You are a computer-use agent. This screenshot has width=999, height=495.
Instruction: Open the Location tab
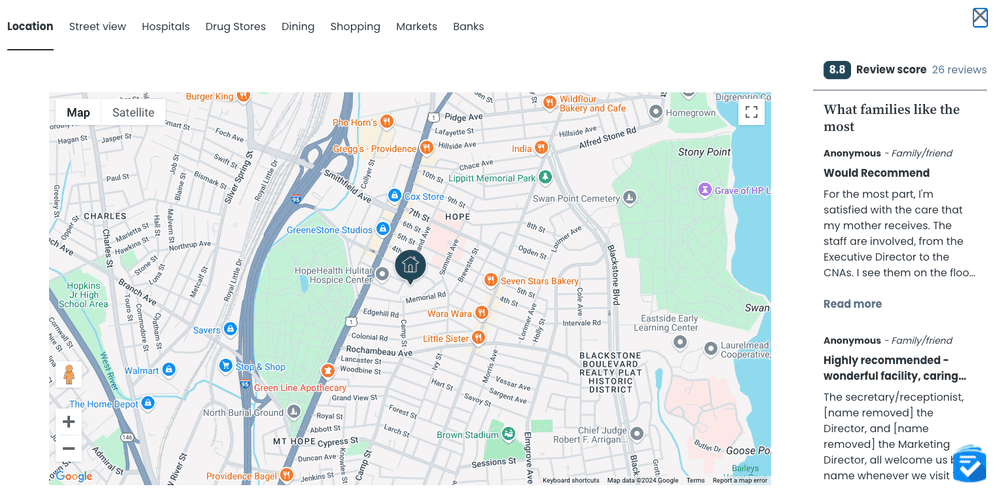tap(30, 27)
